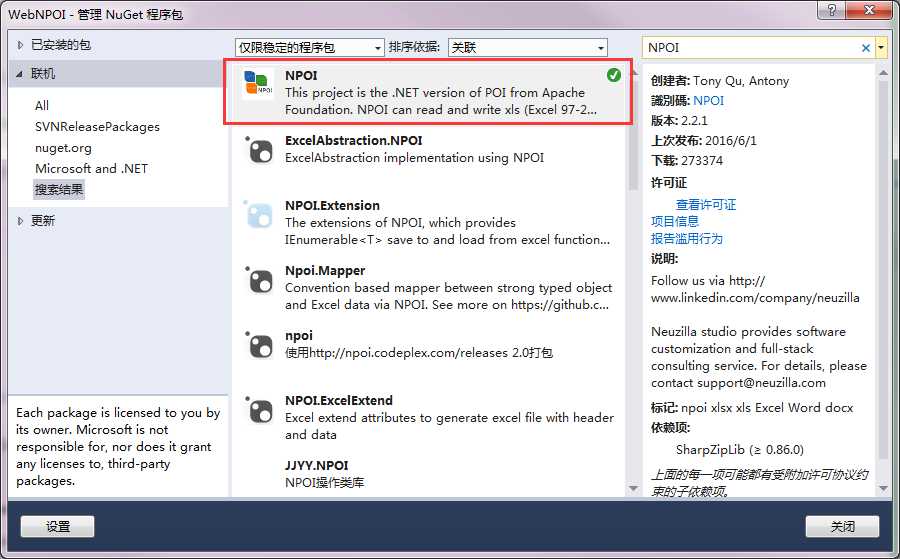This screenshot has height=559, width=900.
Task: Open the search box history dropdown arrow
Action: point(881,48)
